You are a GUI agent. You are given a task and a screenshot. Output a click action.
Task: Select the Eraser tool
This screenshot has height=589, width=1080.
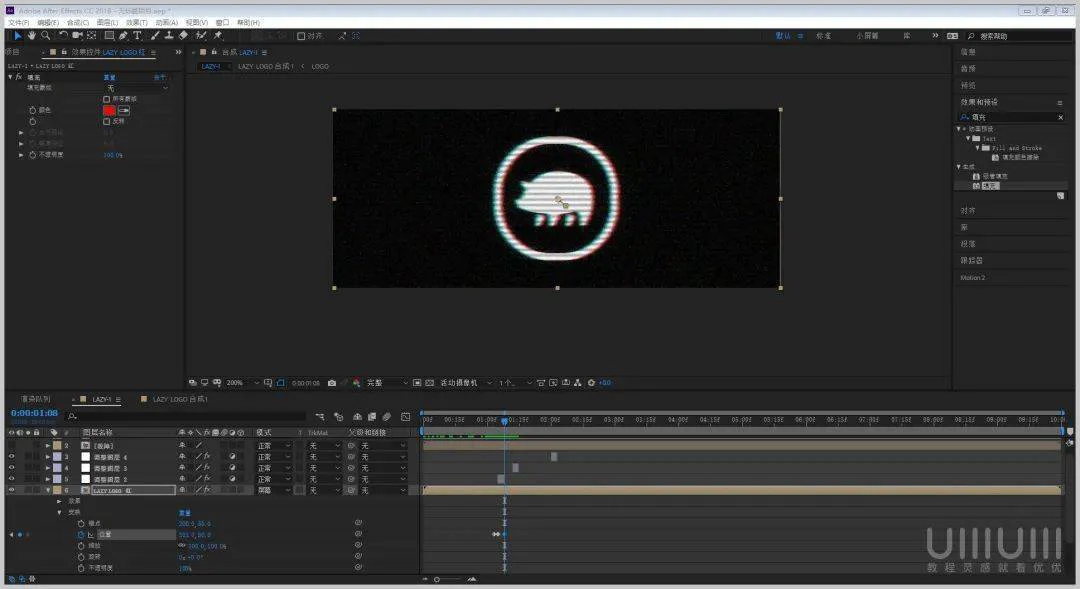point(183,36)
